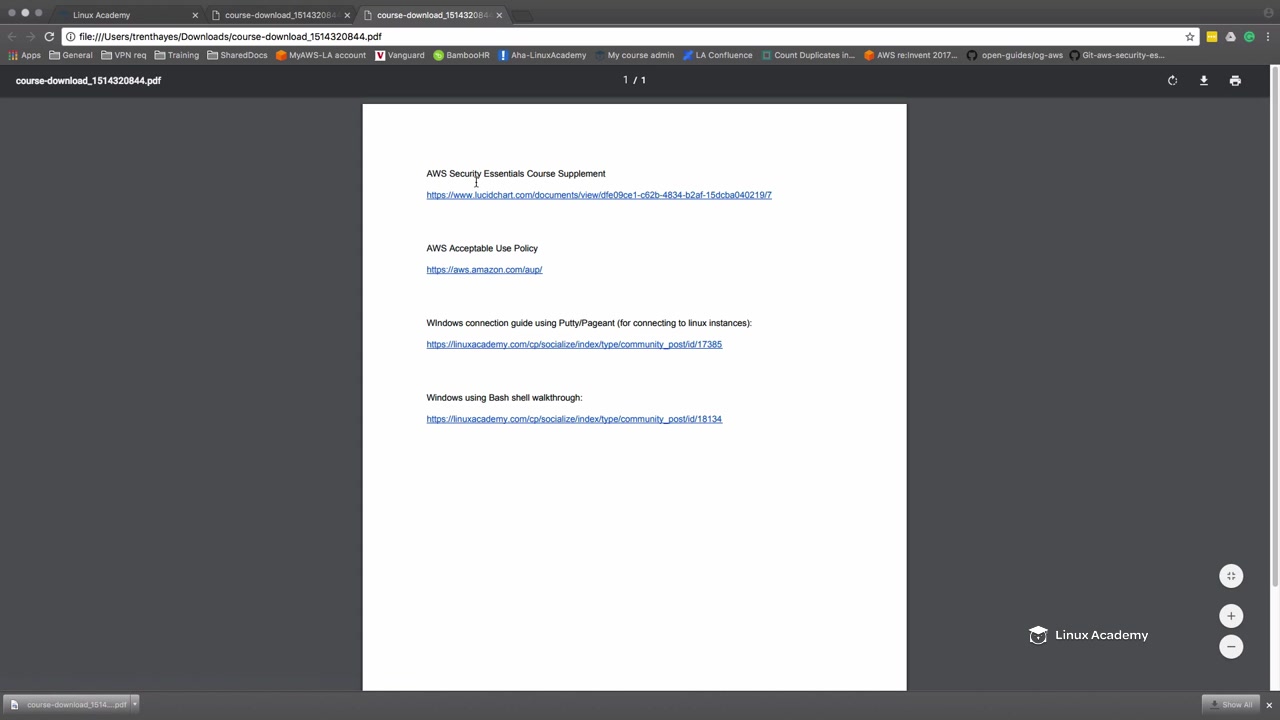The image size is (1280, 720).
Task: Follow the lucidchart.com document link
Action: pos(599,195)
